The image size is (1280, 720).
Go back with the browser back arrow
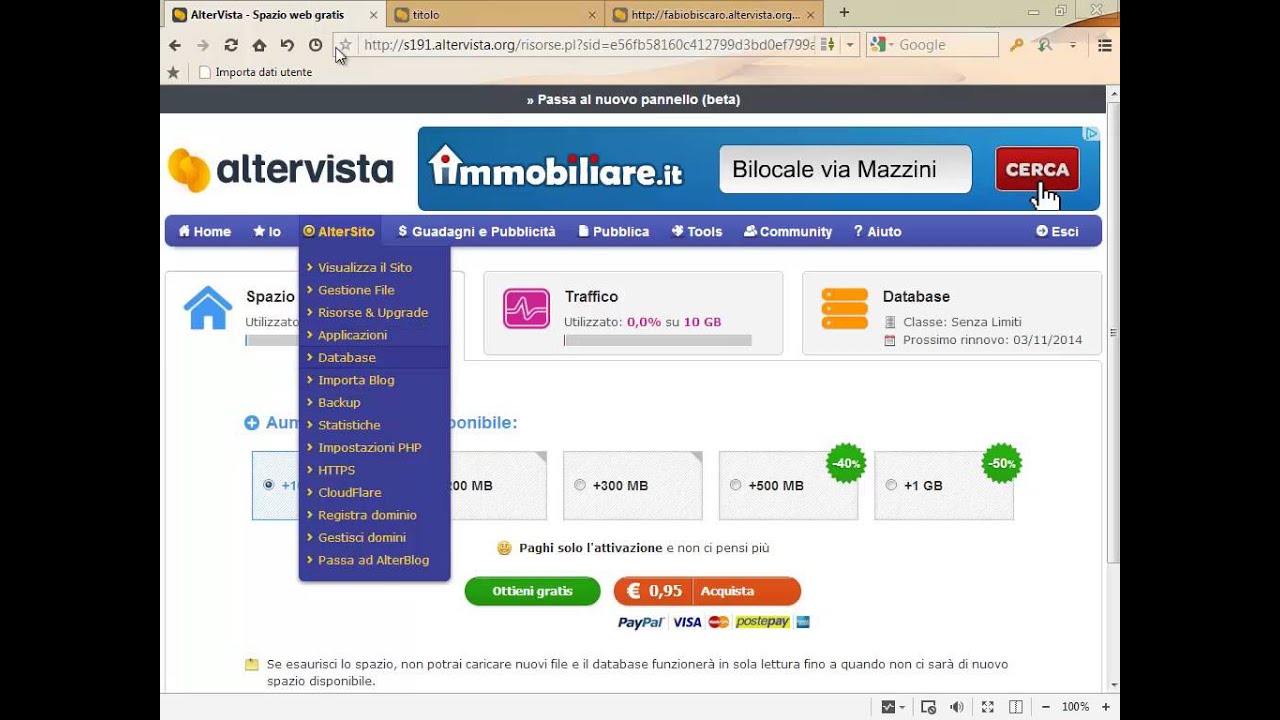pyautogui.click(x=175, y=45)
